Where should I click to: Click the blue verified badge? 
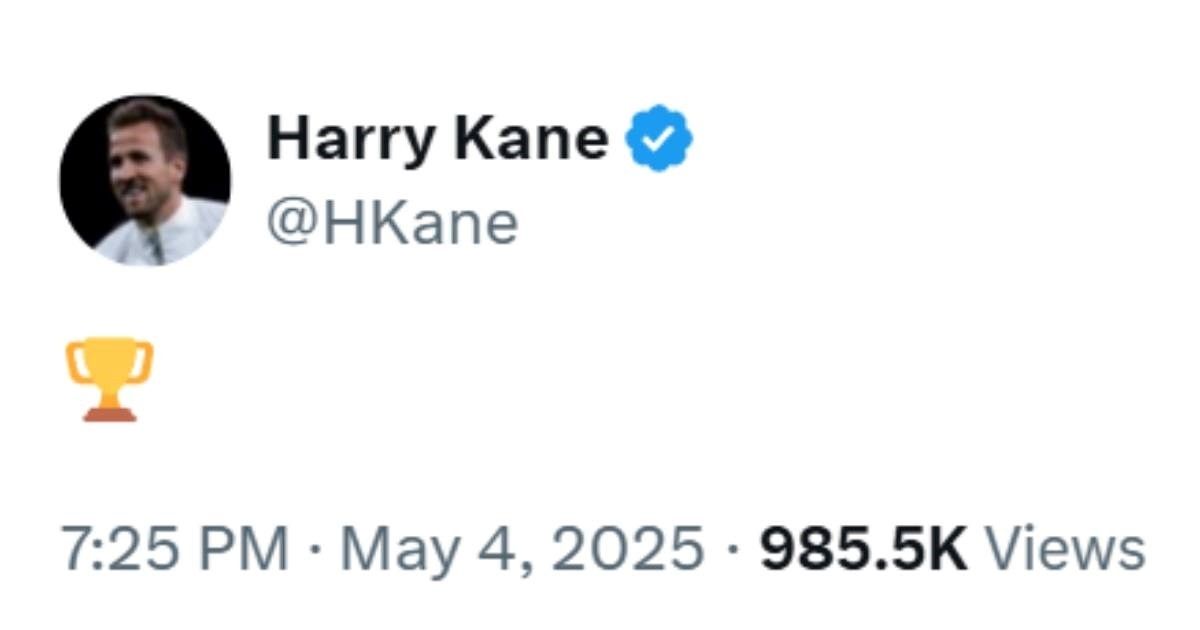click(659, 141)
